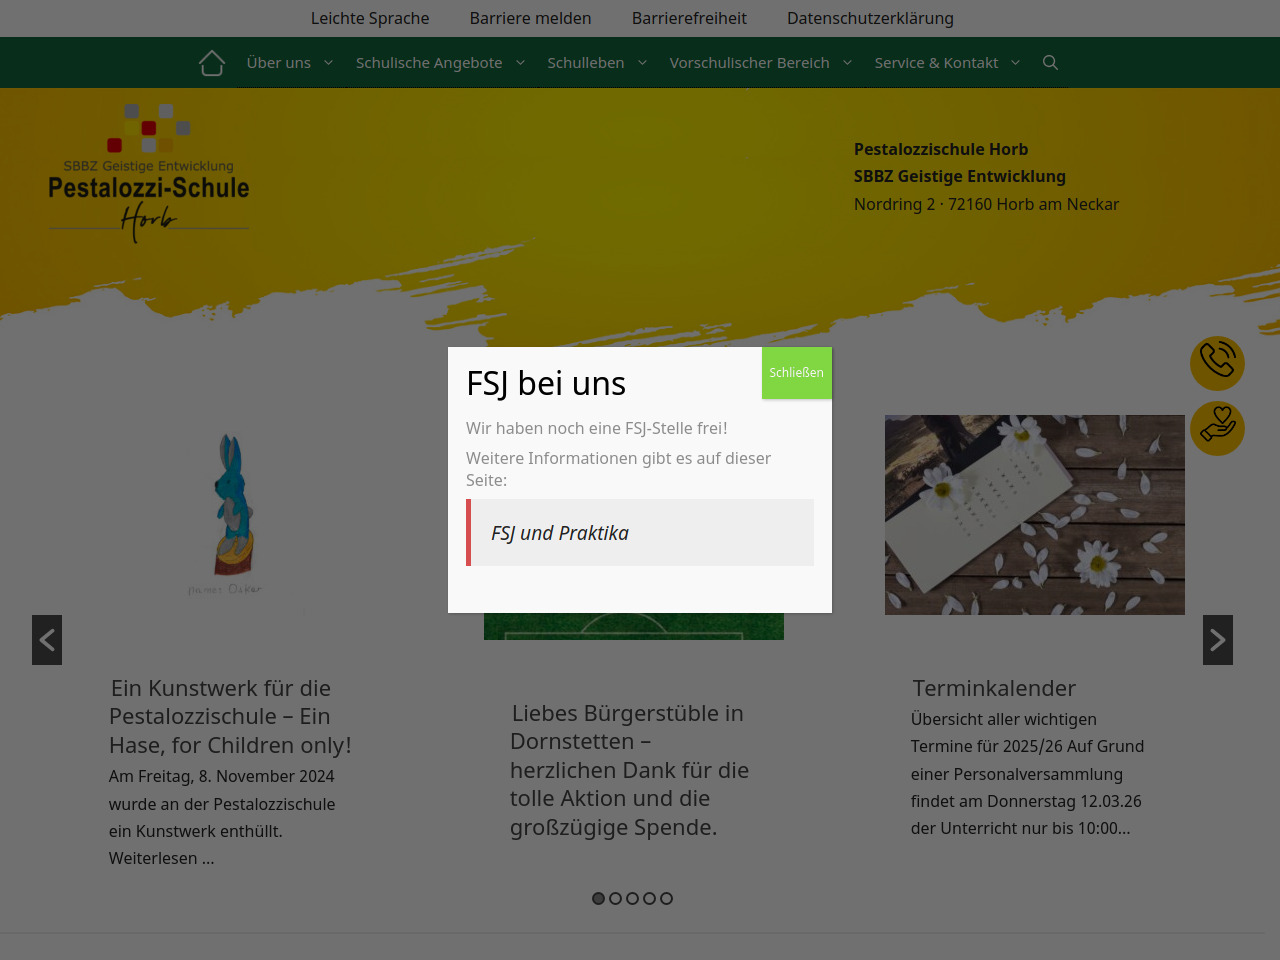The image size is (1280, 960).
Task: Show previous slide with left arrow
Action: [47, 640]
